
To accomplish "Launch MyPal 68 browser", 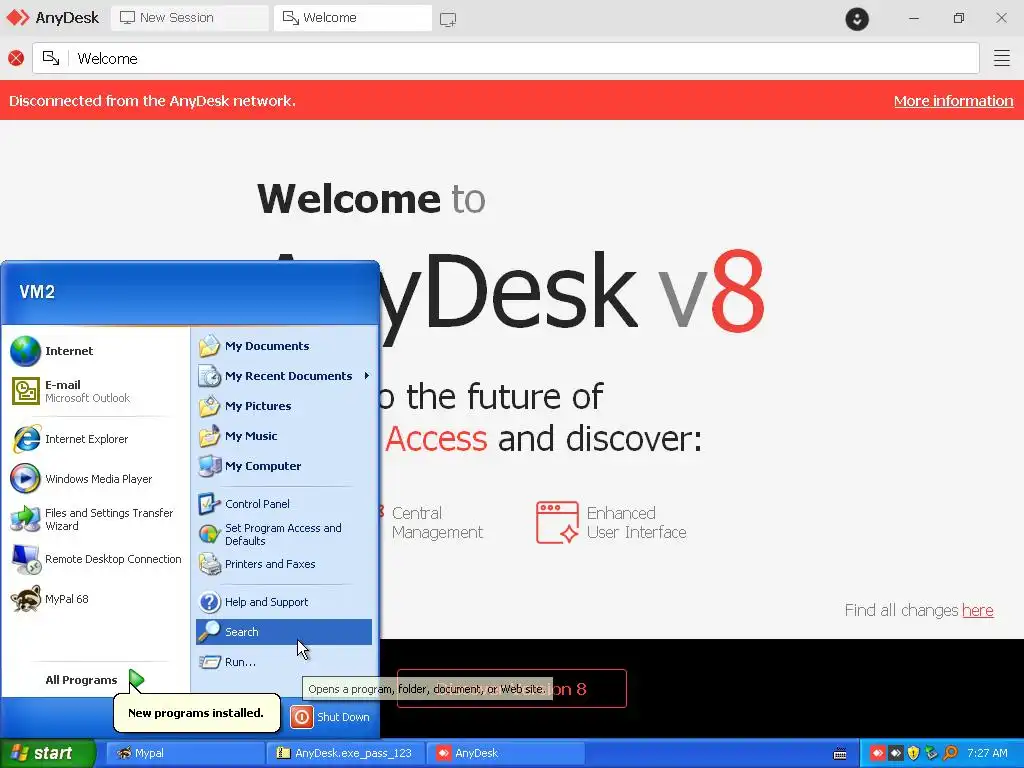I will [x=96, y=599].
